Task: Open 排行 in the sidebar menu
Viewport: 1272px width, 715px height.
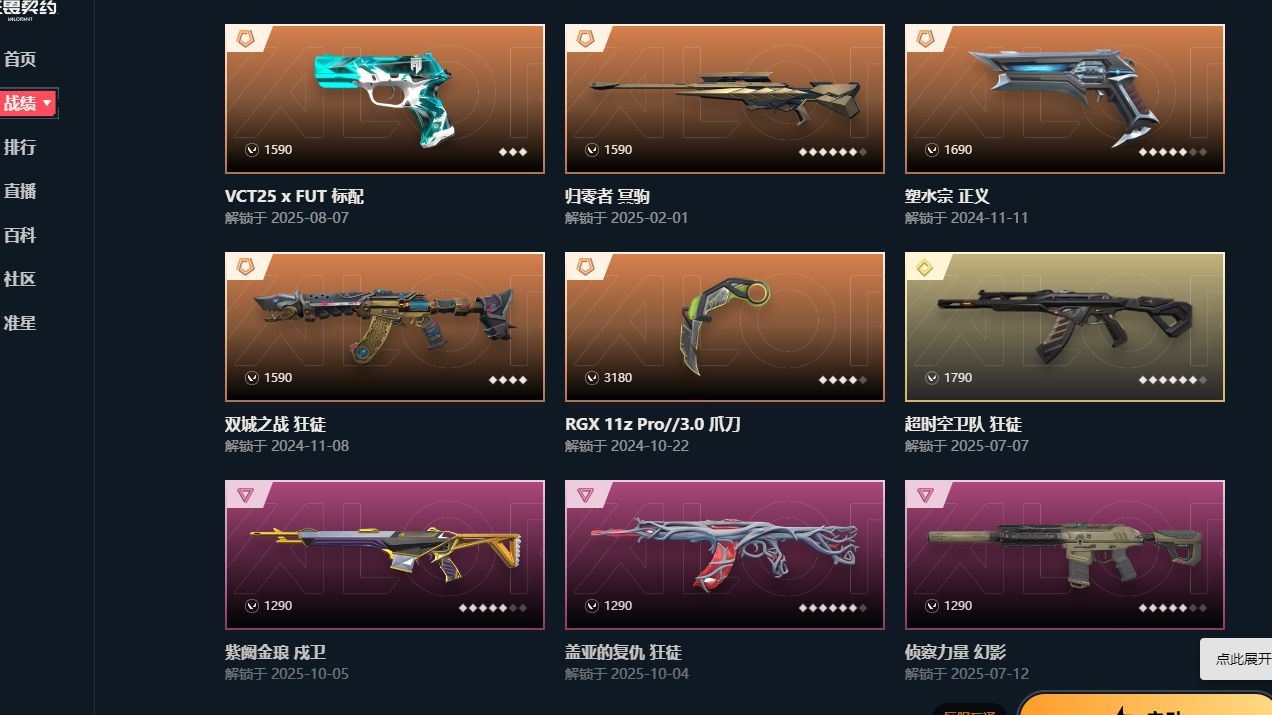Action: (20, 147)
